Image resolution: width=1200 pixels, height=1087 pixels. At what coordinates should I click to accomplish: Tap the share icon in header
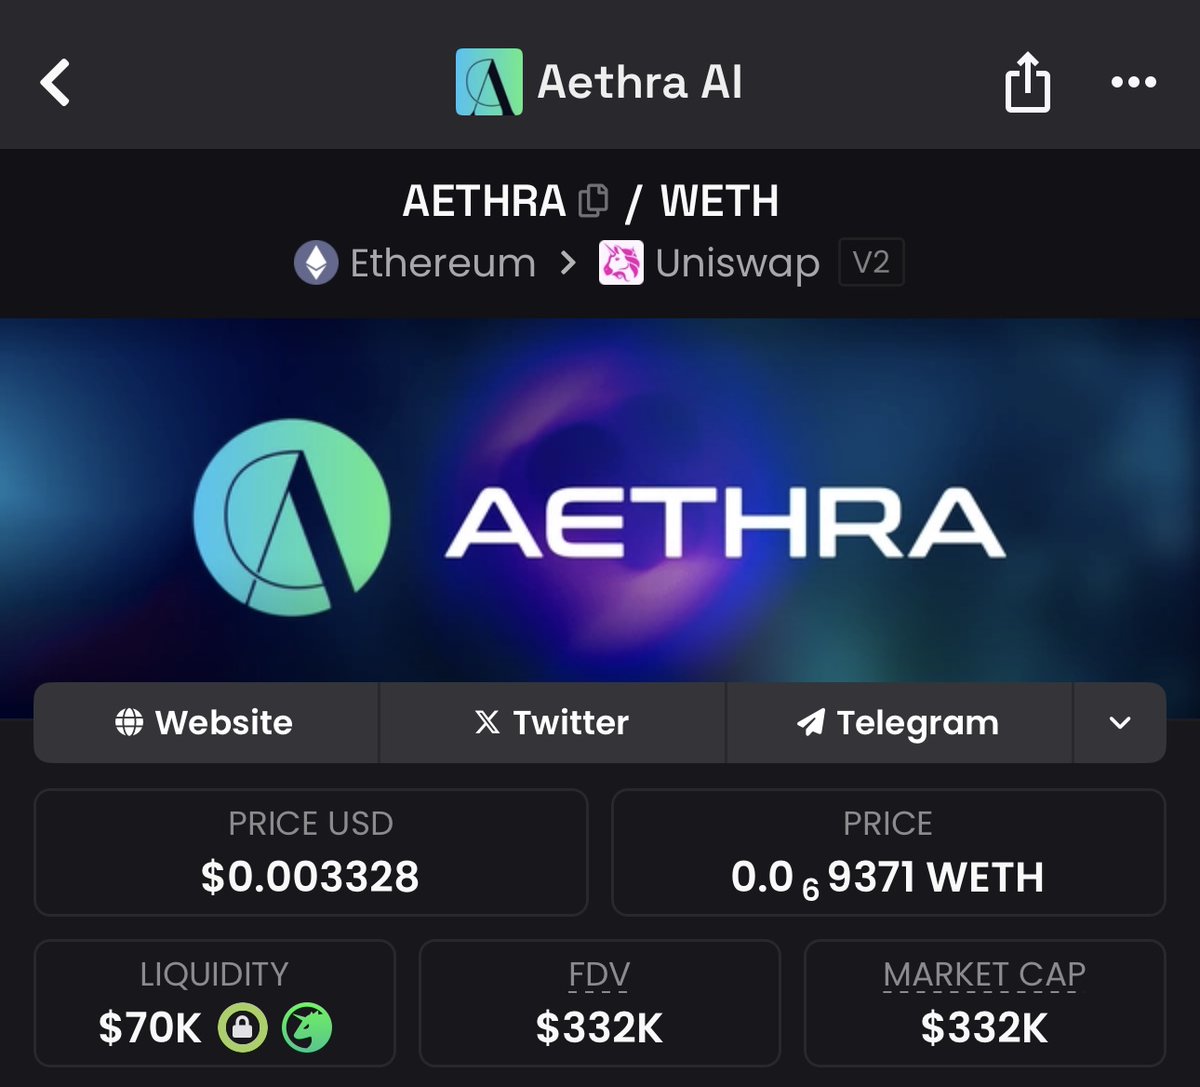click(x=1028, y=82)
